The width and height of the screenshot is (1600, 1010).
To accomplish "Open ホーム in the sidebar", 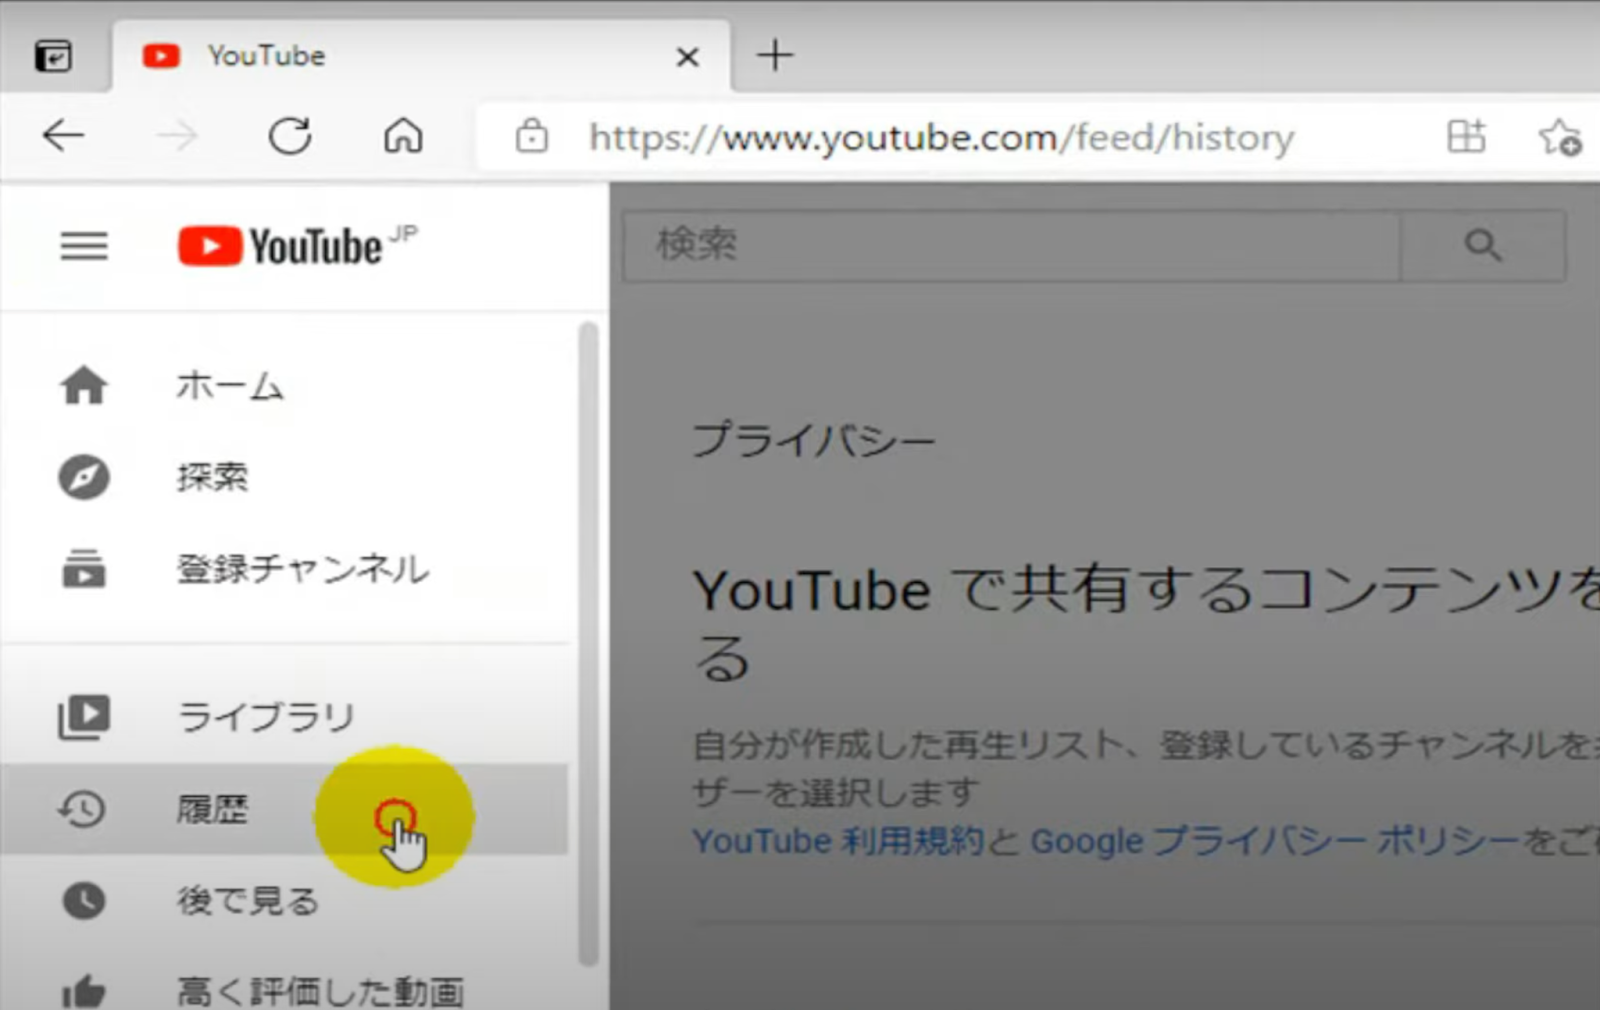I will tap(285, 386).
